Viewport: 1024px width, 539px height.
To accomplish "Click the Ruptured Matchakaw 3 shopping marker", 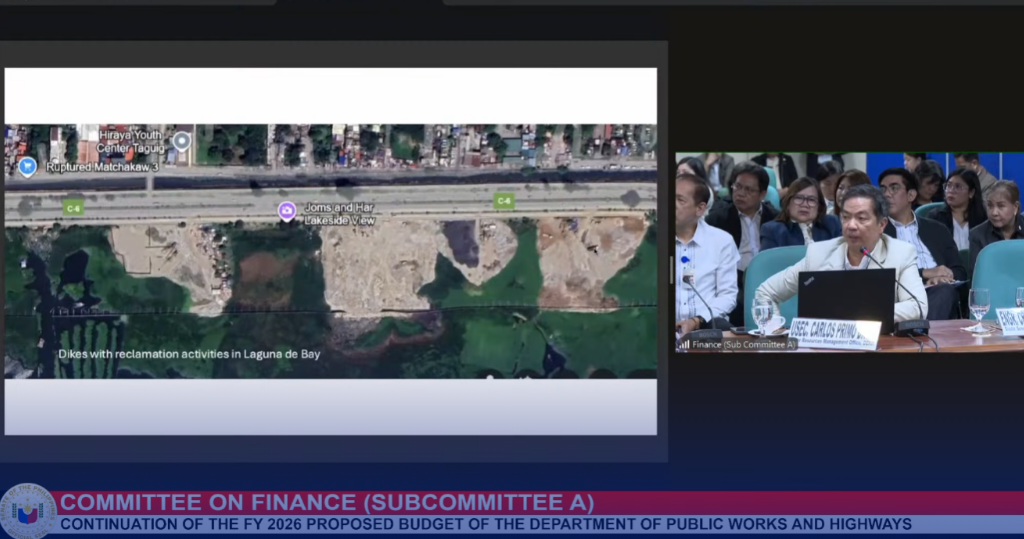I will tap(27, 167).
